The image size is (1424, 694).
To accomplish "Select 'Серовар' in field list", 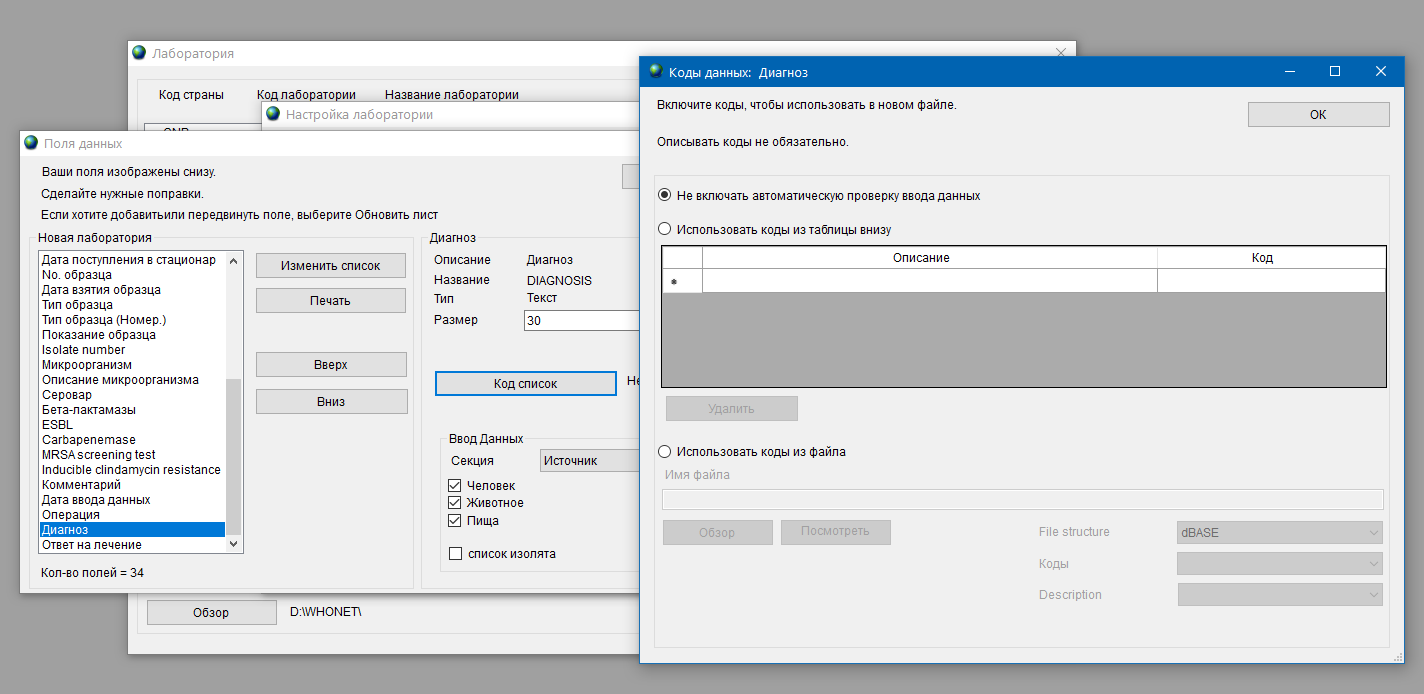I will point(133,395).
